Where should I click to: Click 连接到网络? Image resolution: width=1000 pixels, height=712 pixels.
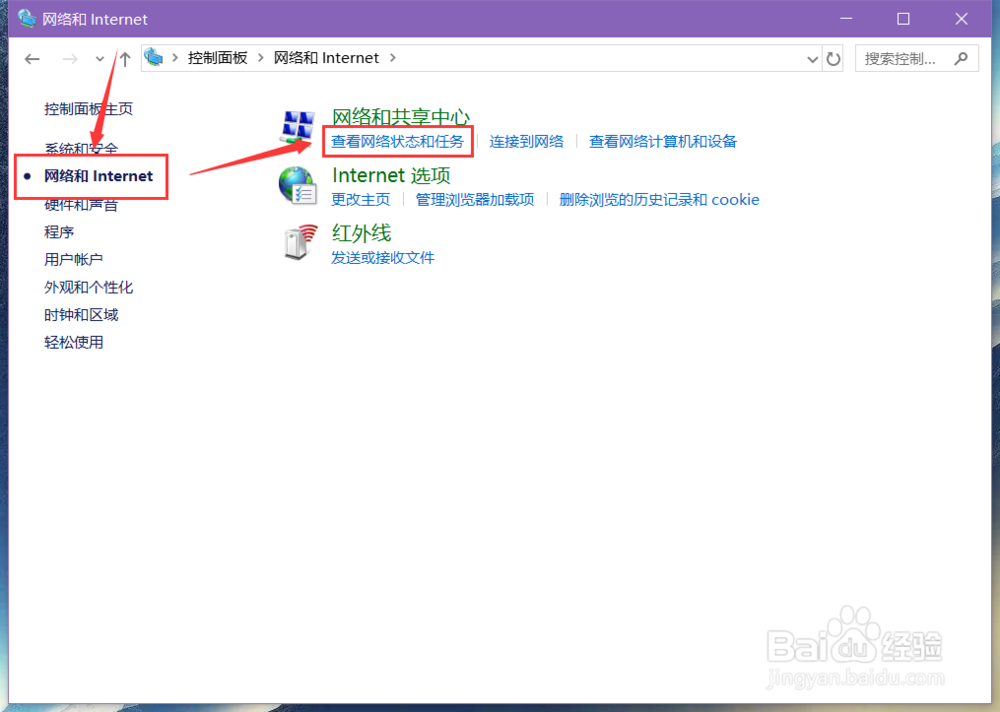(527, 140)
